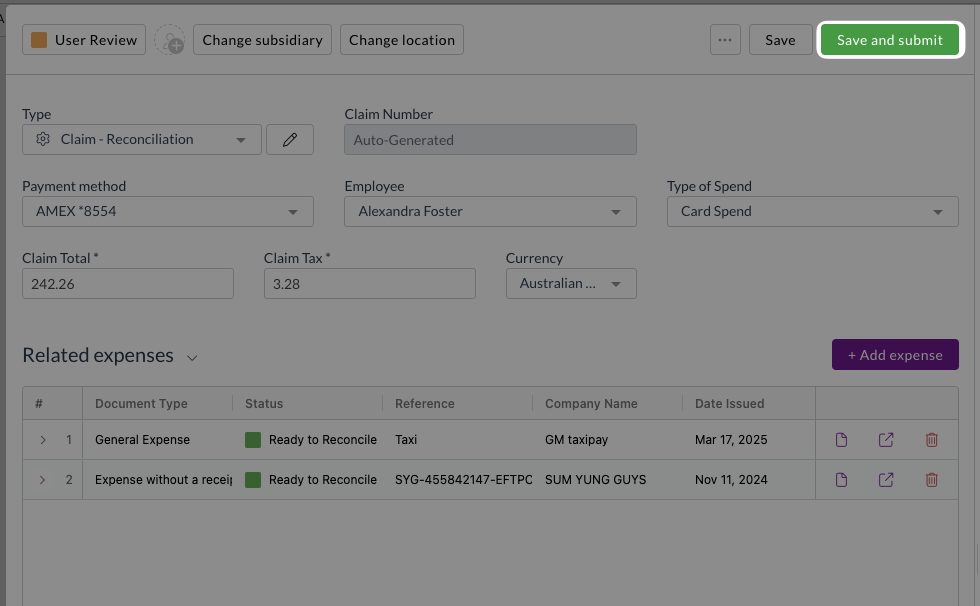Click the Claim Total input field
Image resolution: width=980 pixels, height=606 pixels.
pos(128,284)
